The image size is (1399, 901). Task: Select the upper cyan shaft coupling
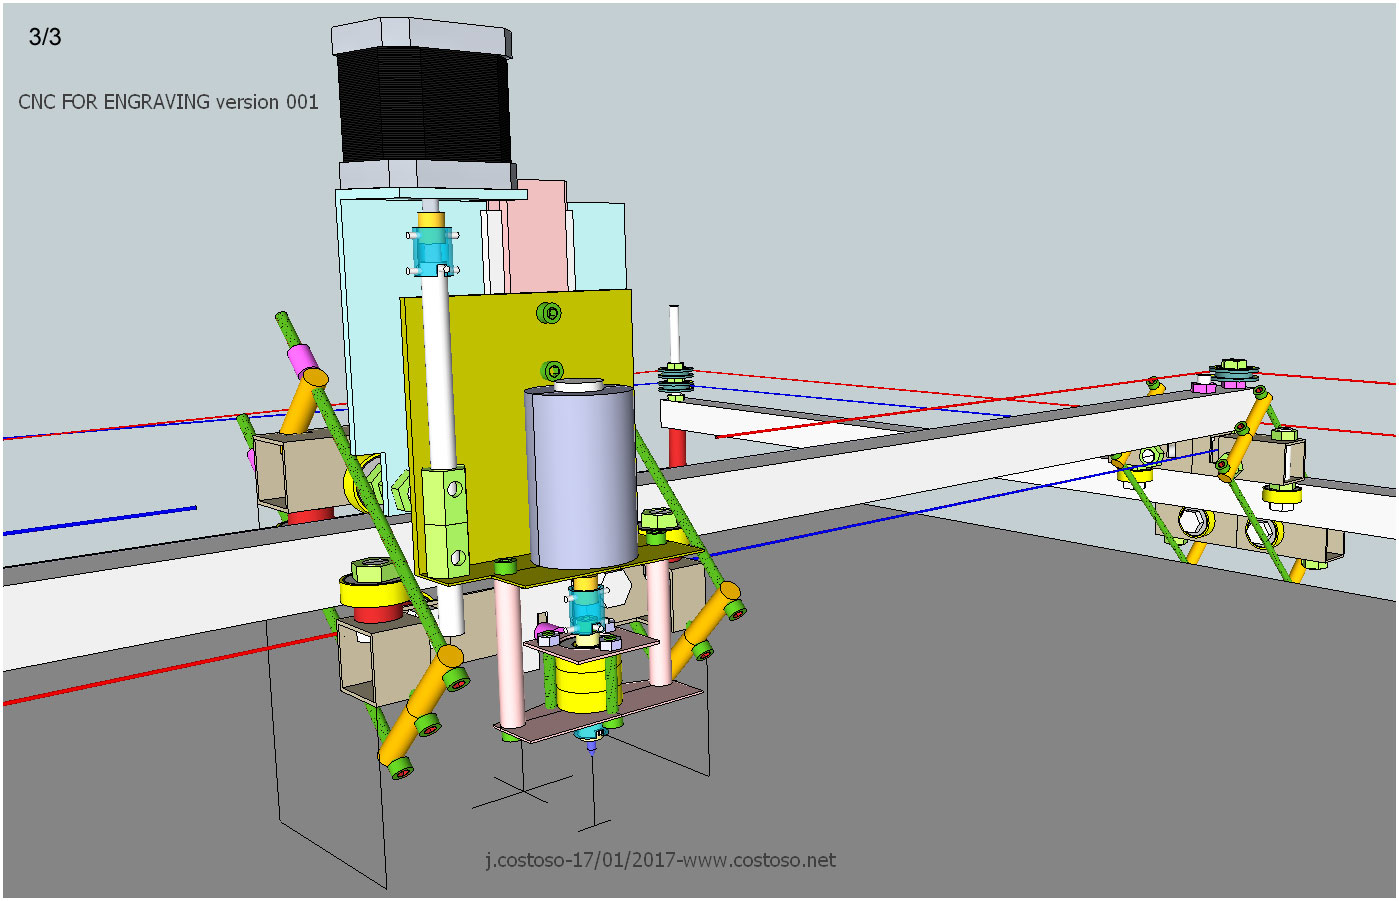click(x=432, y=251)
